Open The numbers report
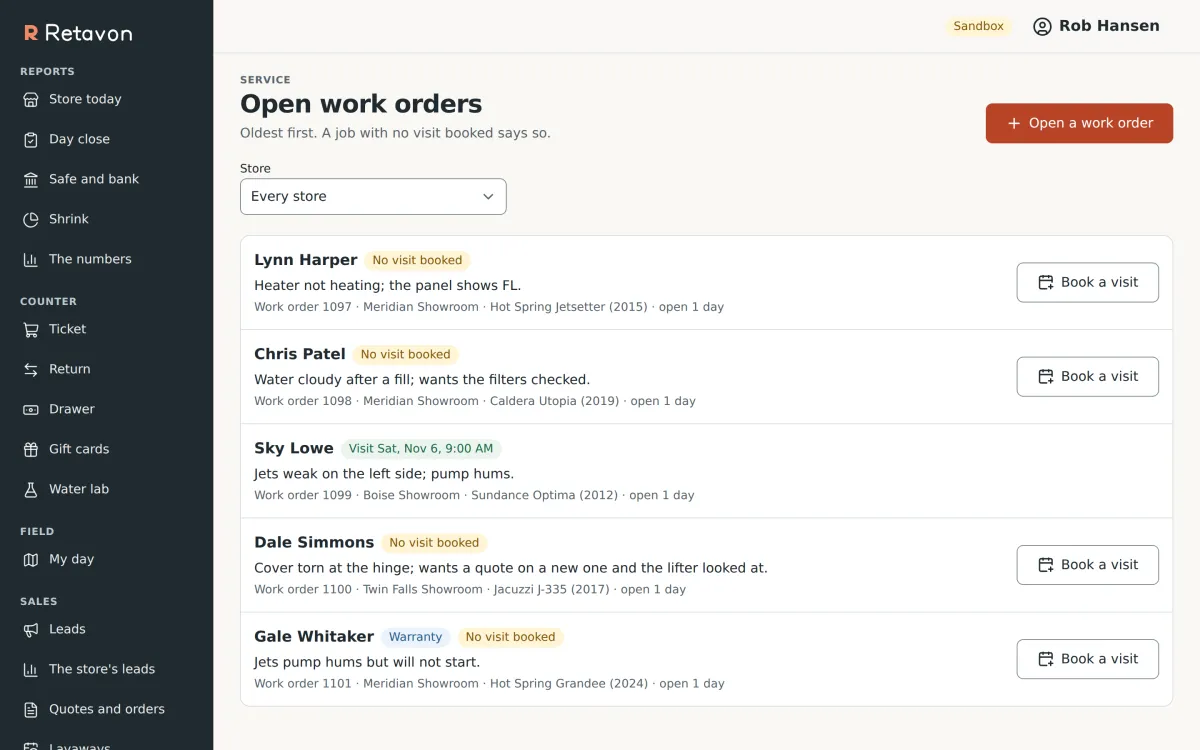This screenshot has height=750, width=1200. tap(106, 259)
